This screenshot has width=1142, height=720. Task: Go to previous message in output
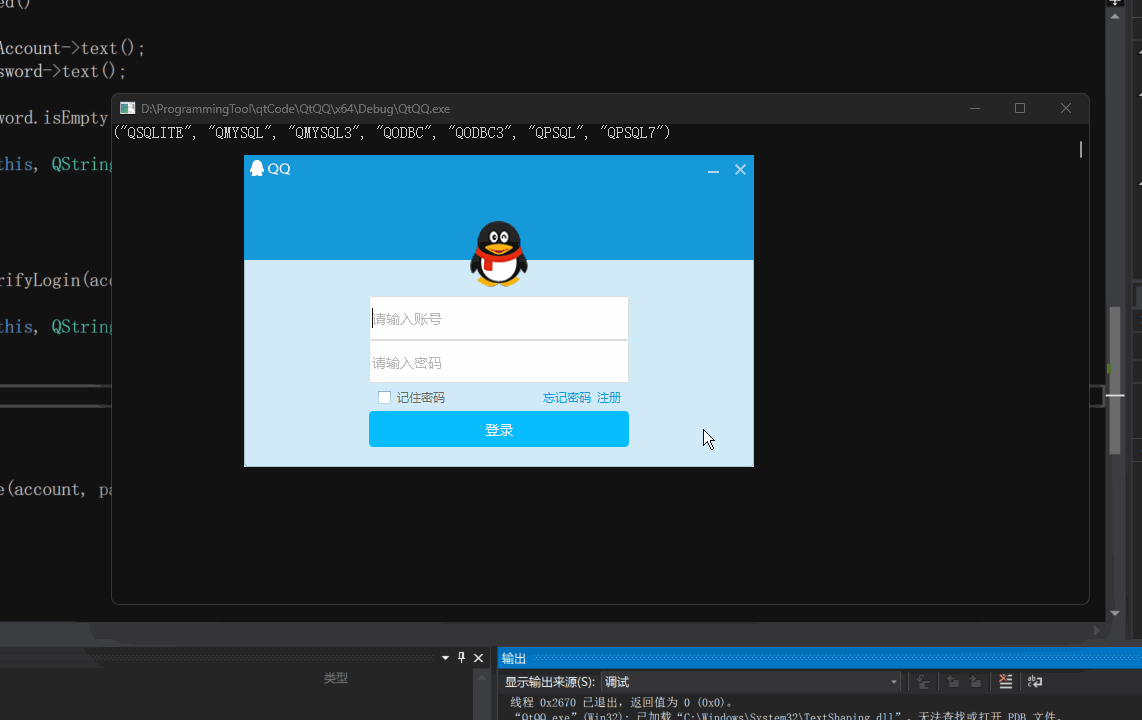pos(953,682)
